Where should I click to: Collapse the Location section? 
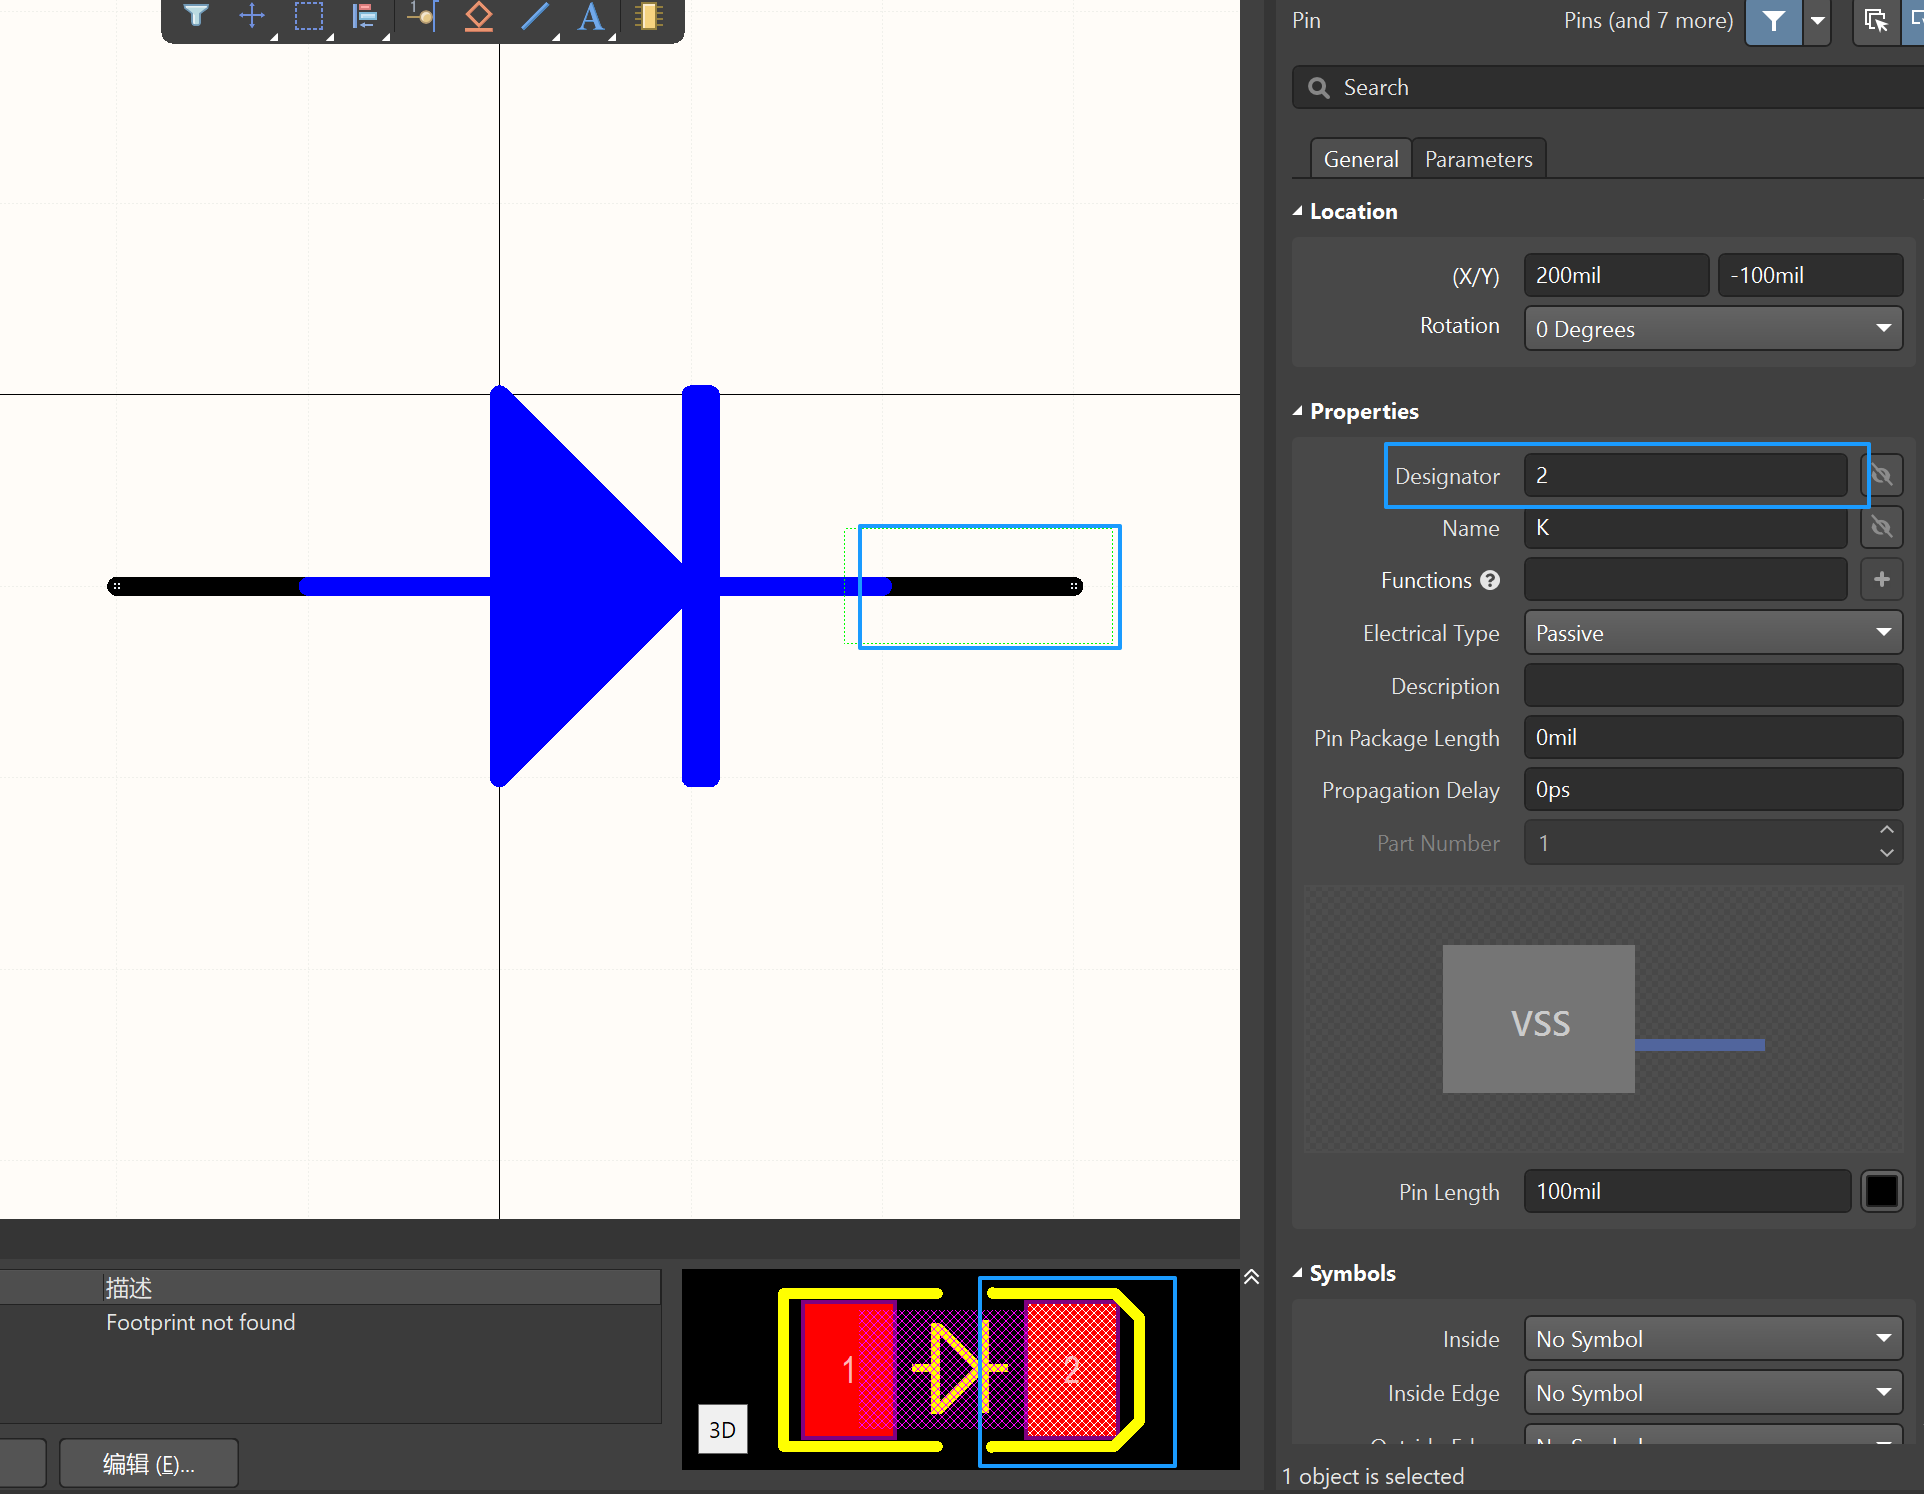point(1298,211)
